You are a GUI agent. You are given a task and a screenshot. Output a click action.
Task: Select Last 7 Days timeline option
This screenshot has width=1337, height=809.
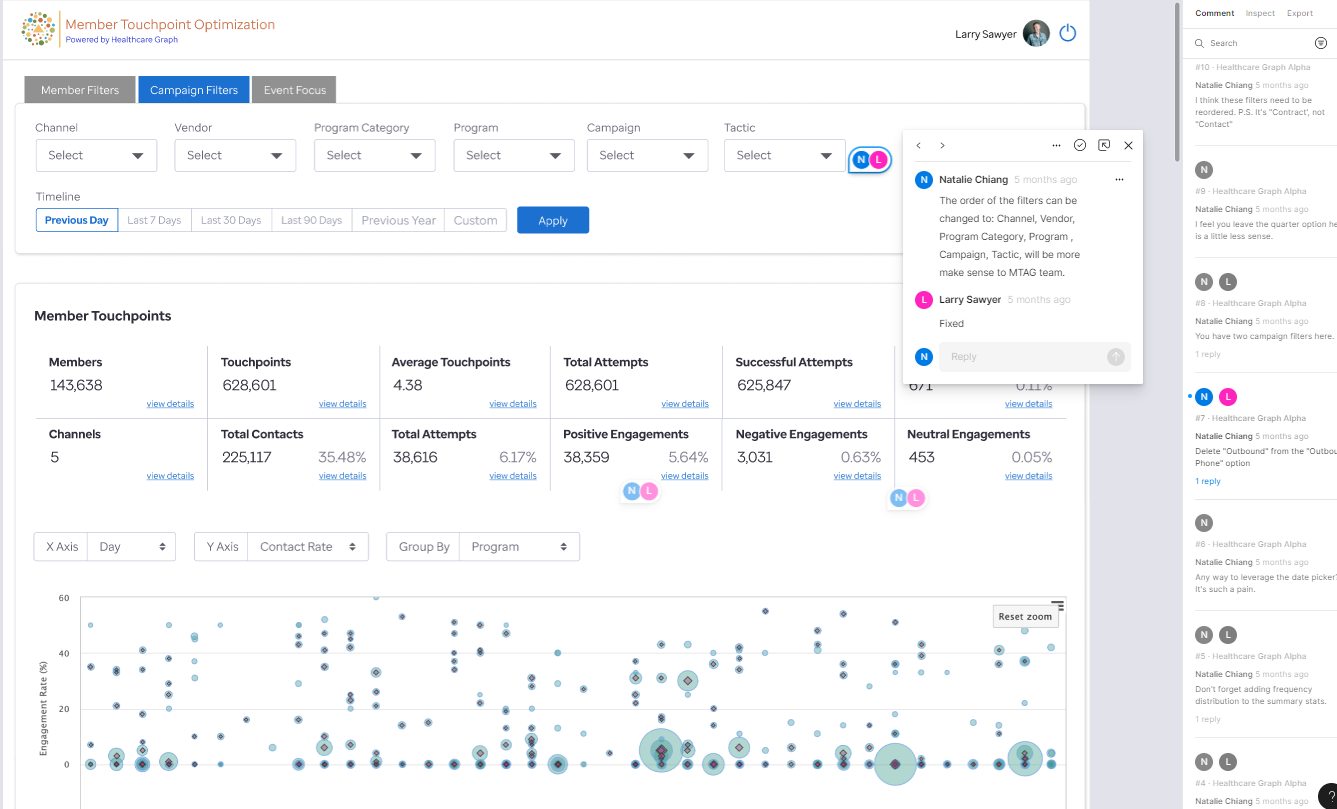pos(154,220)
